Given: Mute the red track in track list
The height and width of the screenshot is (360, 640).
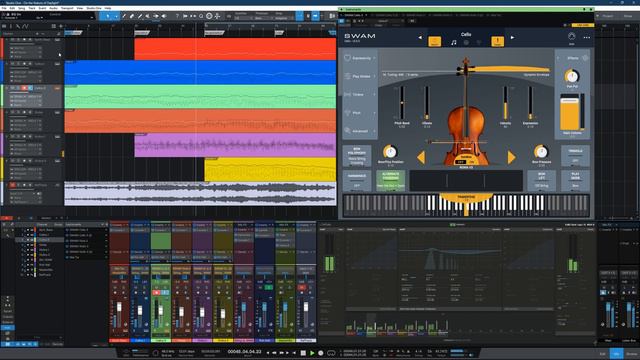Looking at the screenshot, I should click(13, 40).
